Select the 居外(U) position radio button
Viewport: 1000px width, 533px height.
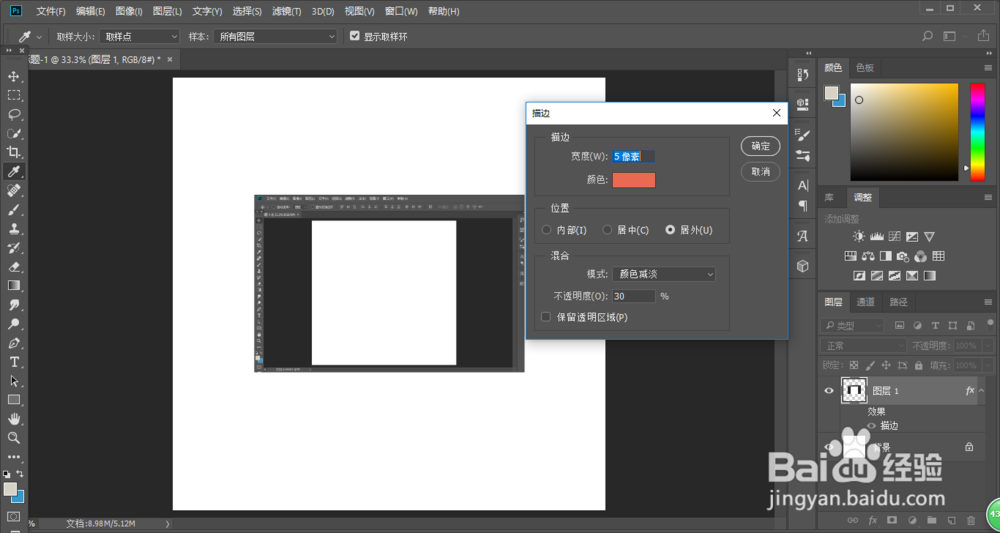[670, 230]
